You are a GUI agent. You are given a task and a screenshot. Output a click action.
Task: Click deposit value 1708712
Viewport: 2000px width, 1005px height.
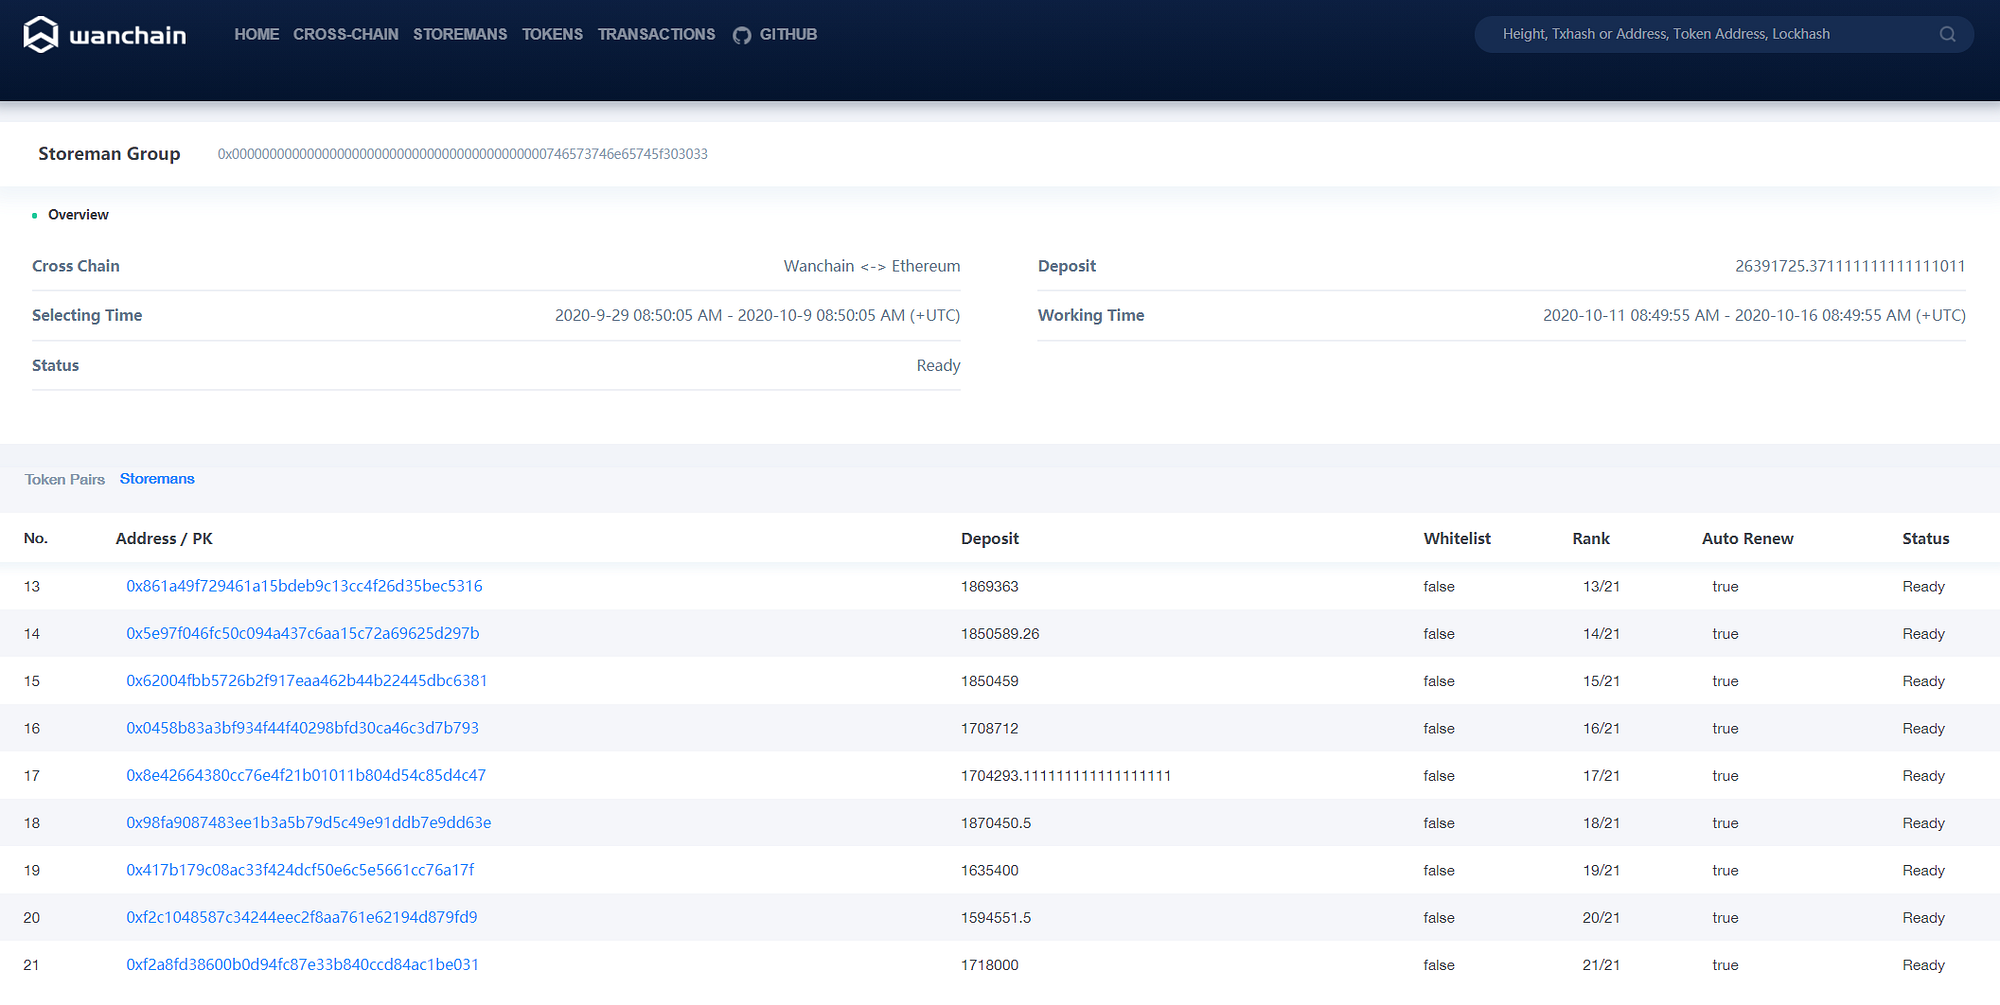click(x=990, y=729)
